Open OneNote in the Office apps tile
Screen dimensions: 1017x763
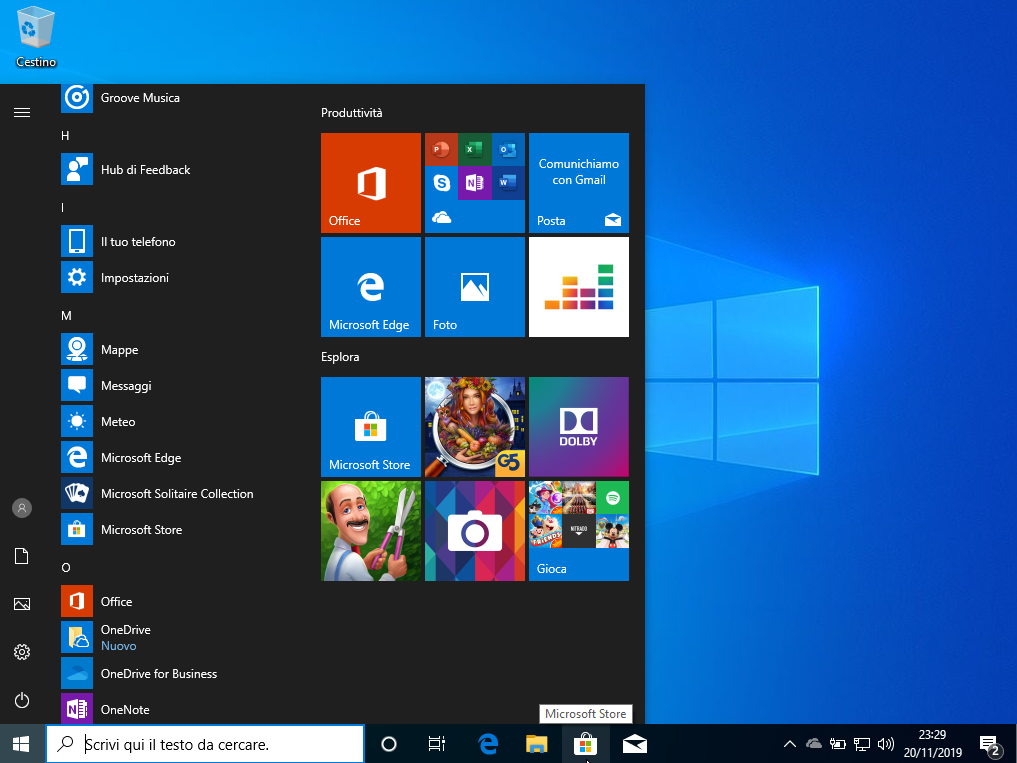[x=475, y=183]
